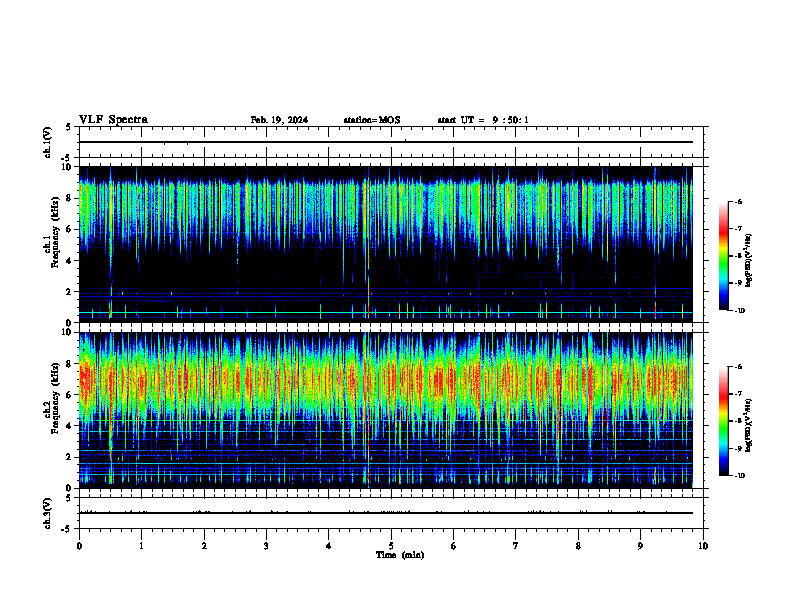Click the "ch.3(V)" axis label of the bottom strip
The image size is (792, 612).
pos(47,513)
